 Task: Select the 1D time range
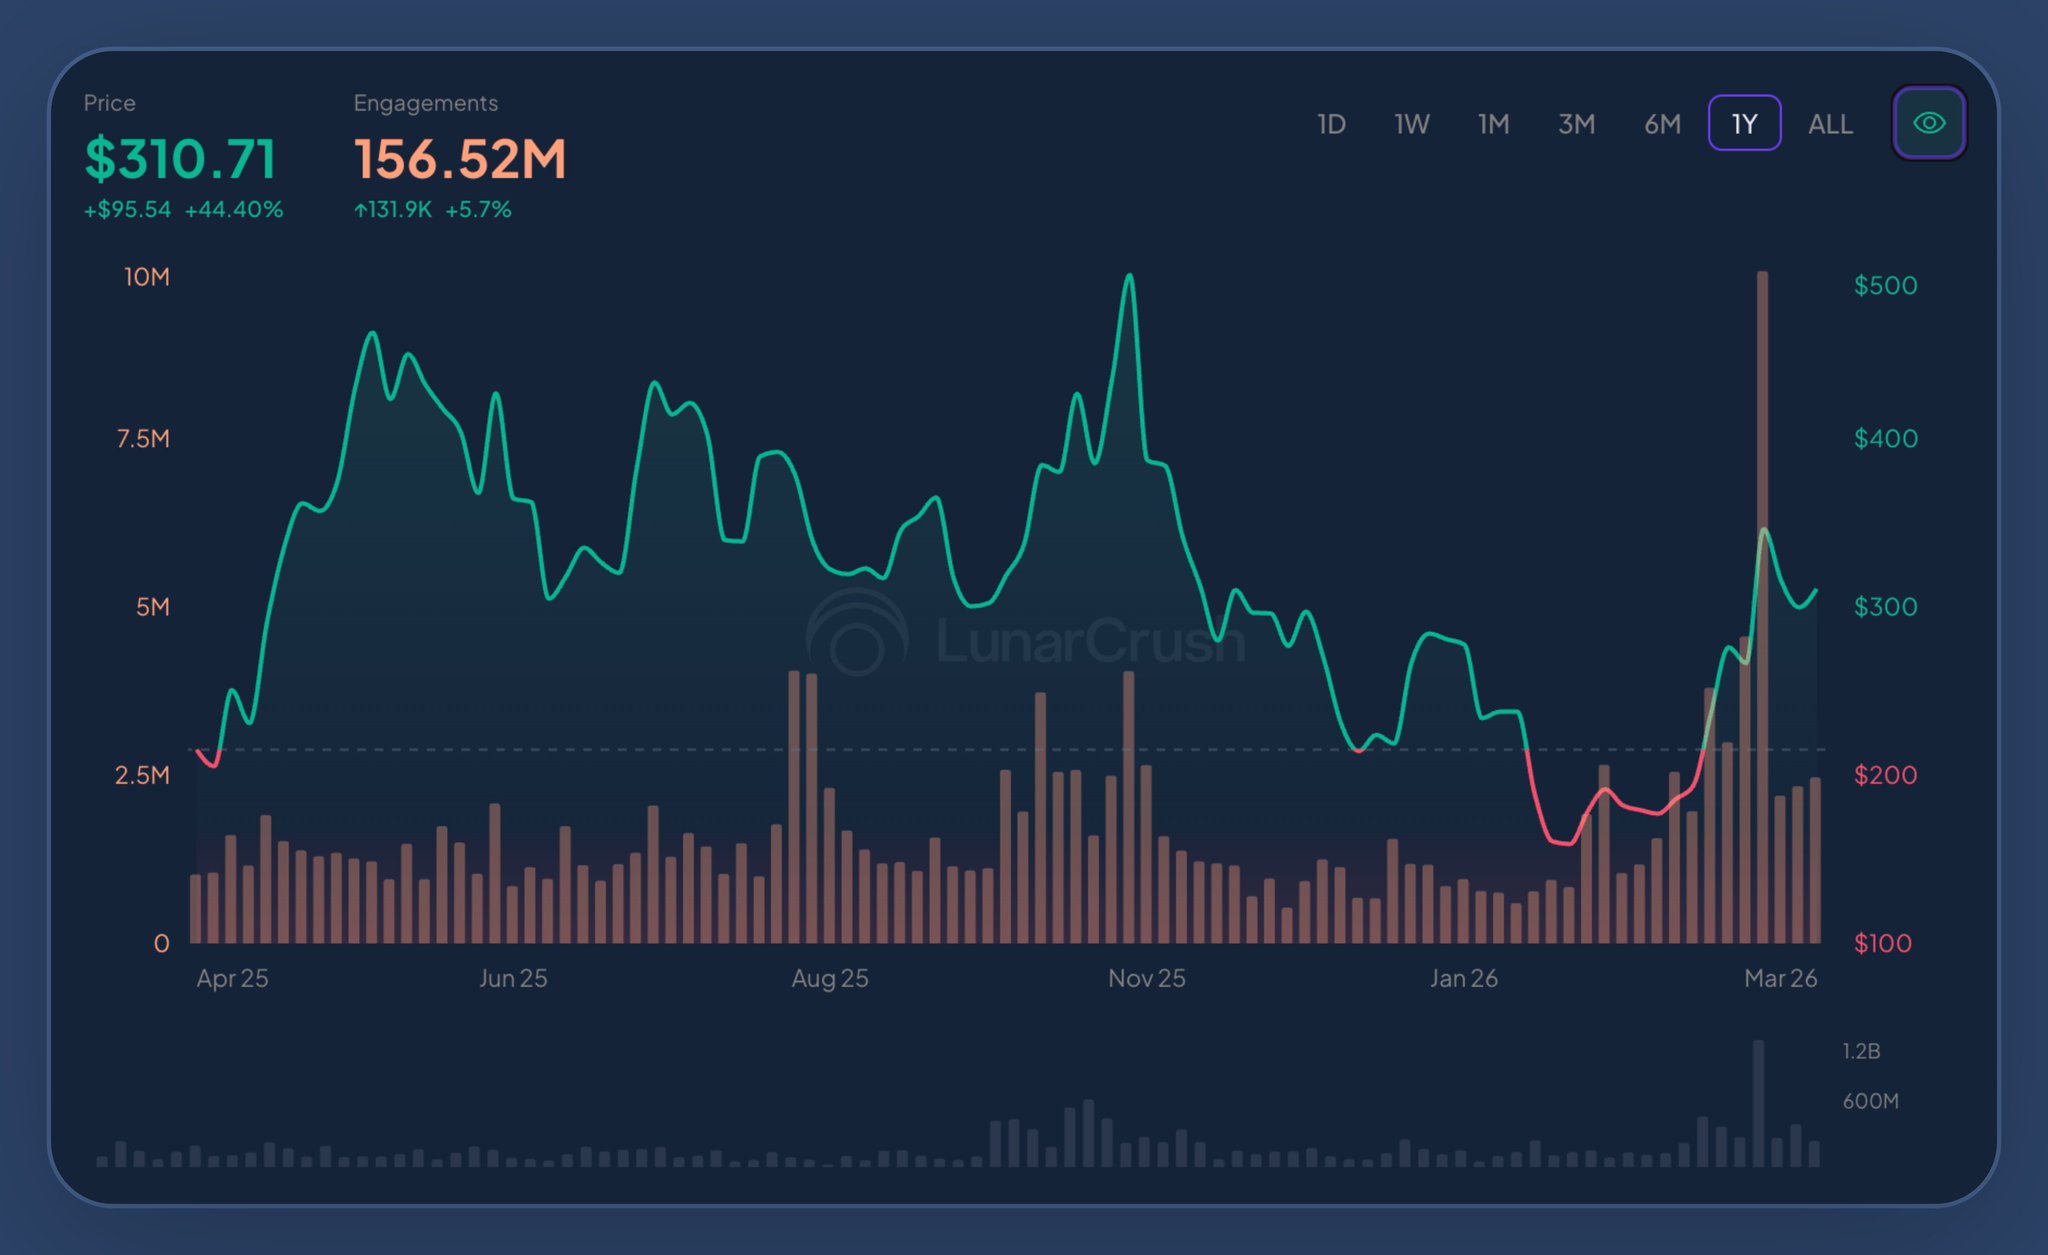(1331, 124)
